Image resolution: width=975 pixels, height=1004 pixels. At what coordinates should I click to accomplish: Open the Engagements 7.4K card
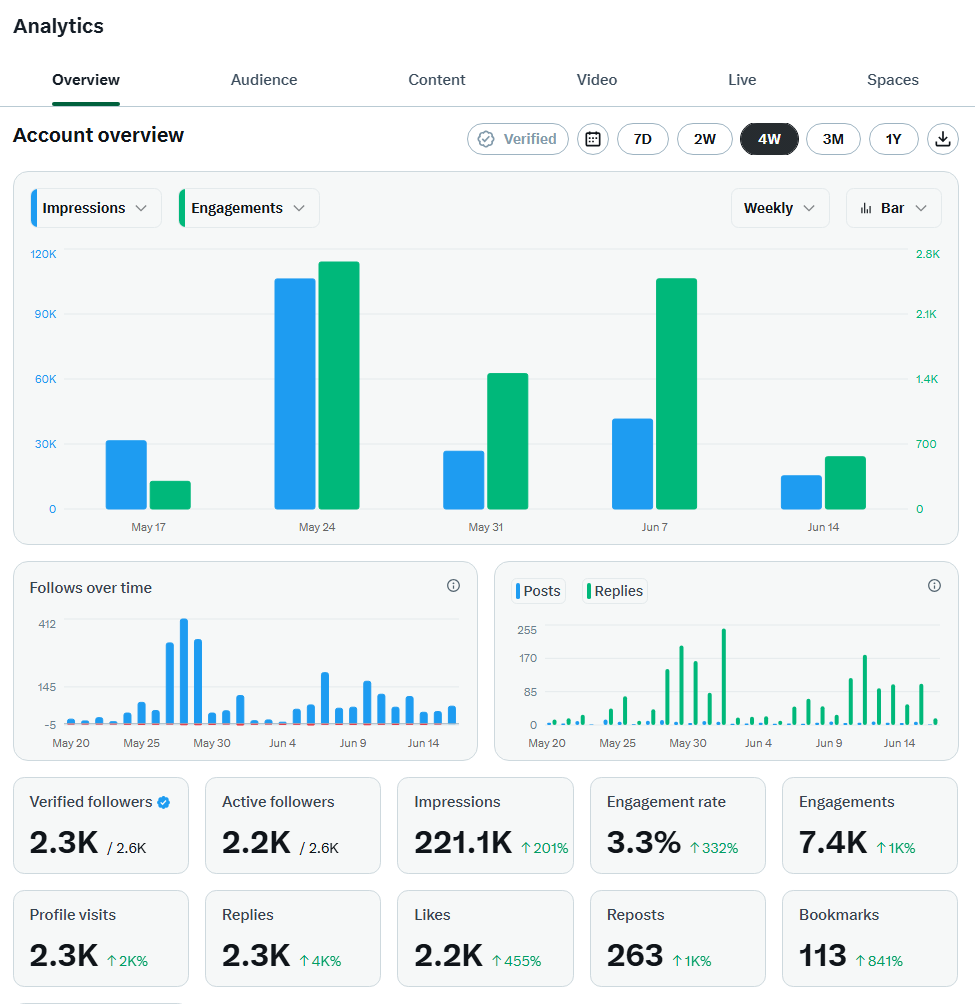coord(870,825)
